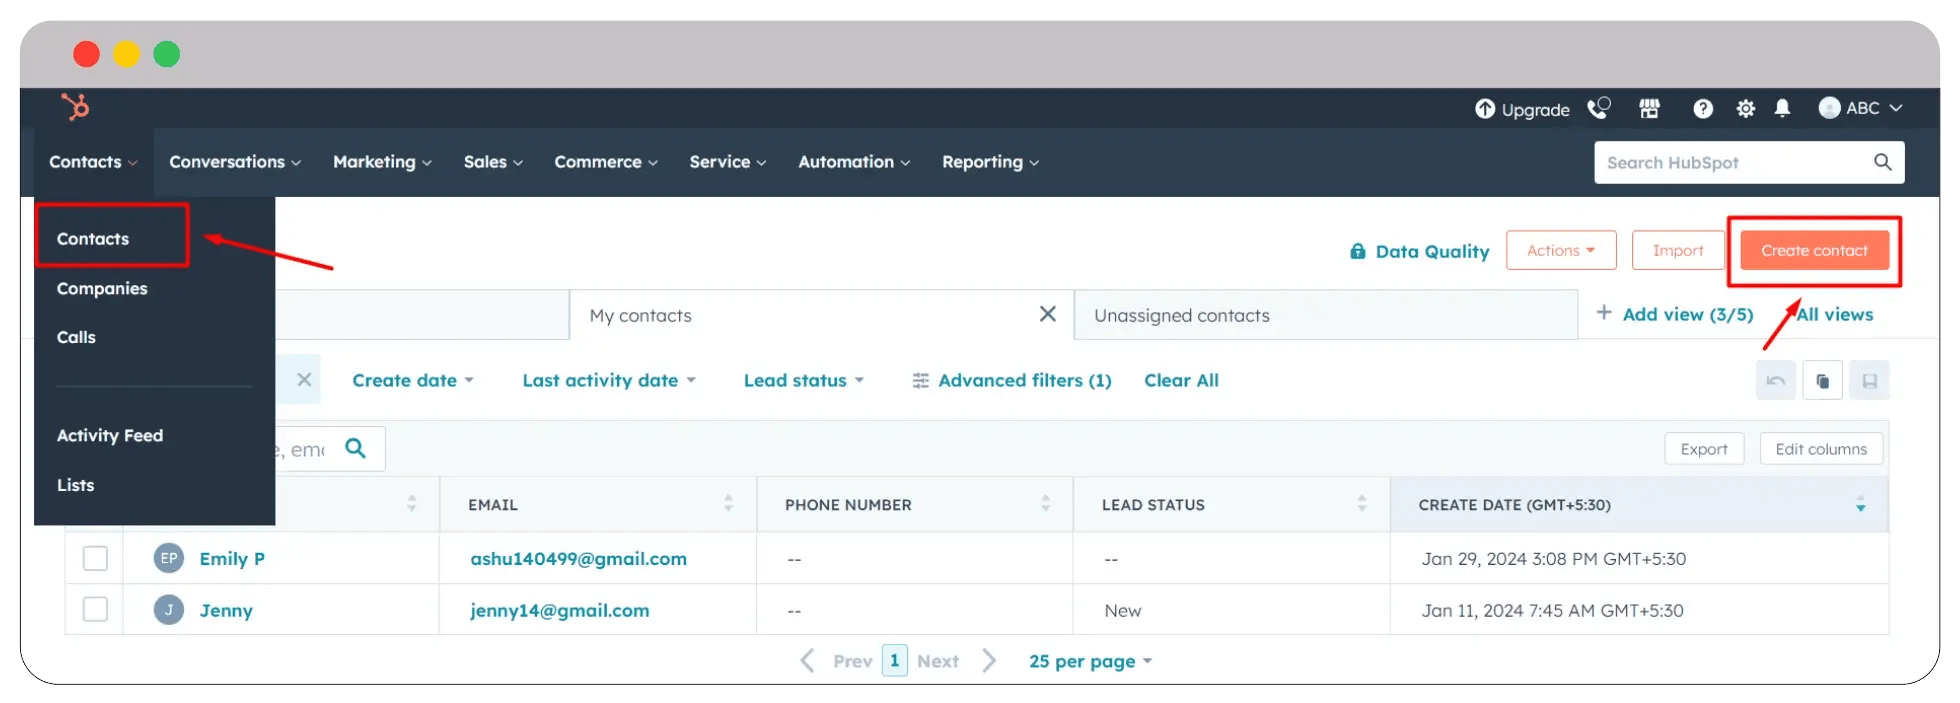Click the table search magnifier icon
Screen dimensions: 1960x703
[x=355, y=448]
